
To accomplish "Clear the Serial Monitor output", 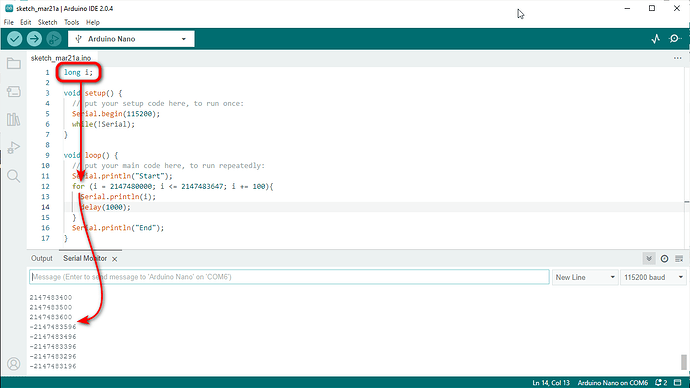I will click(679, 259).
